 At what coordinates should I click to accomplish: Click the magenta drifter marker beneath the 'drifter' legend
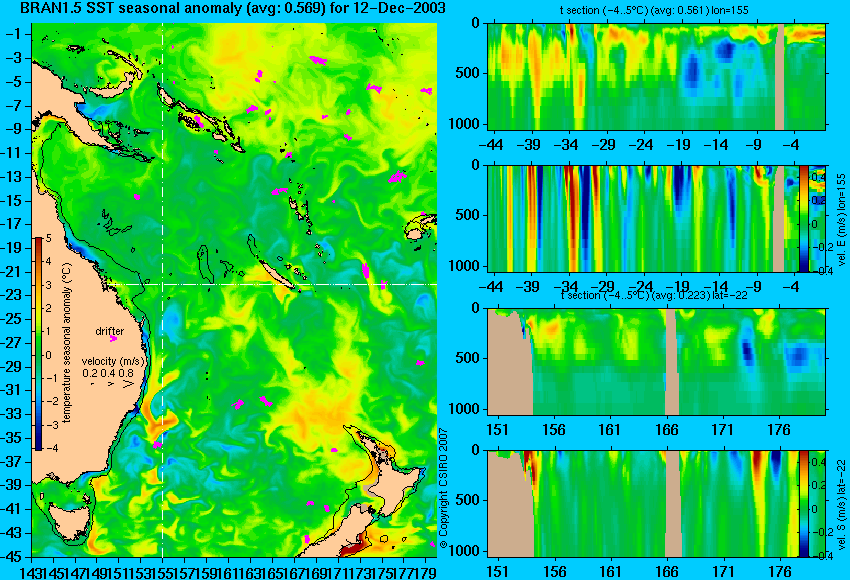pyautogui.click(x=113, y=339)
